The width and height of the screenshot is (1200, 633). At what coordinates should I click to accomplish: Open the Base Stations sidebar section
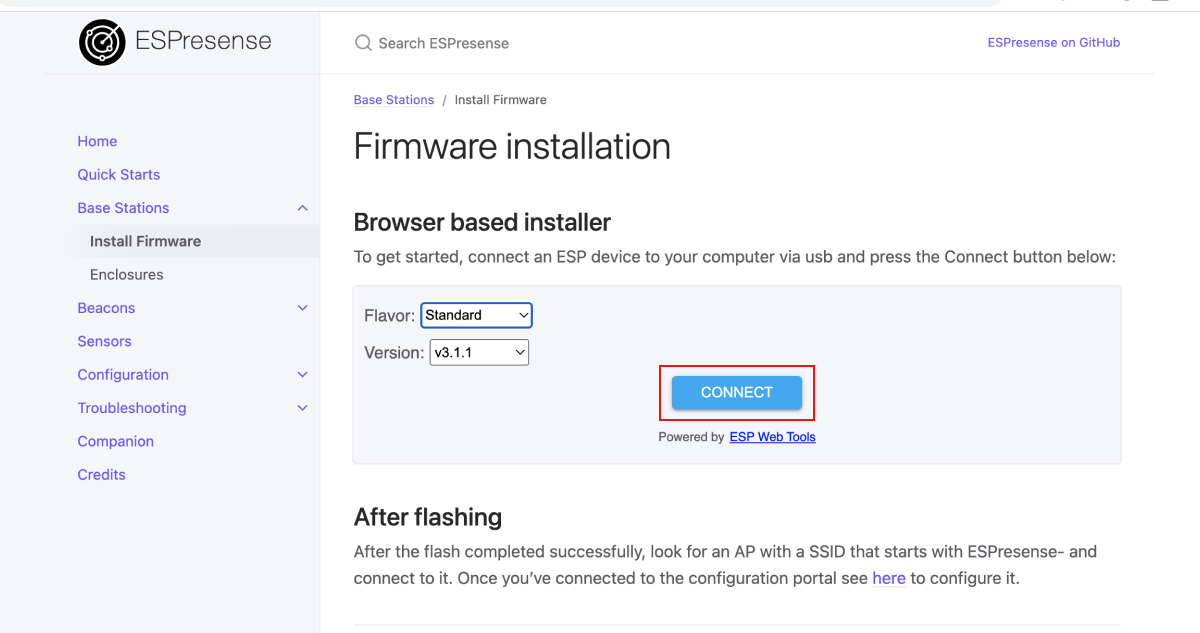[123, 208]
